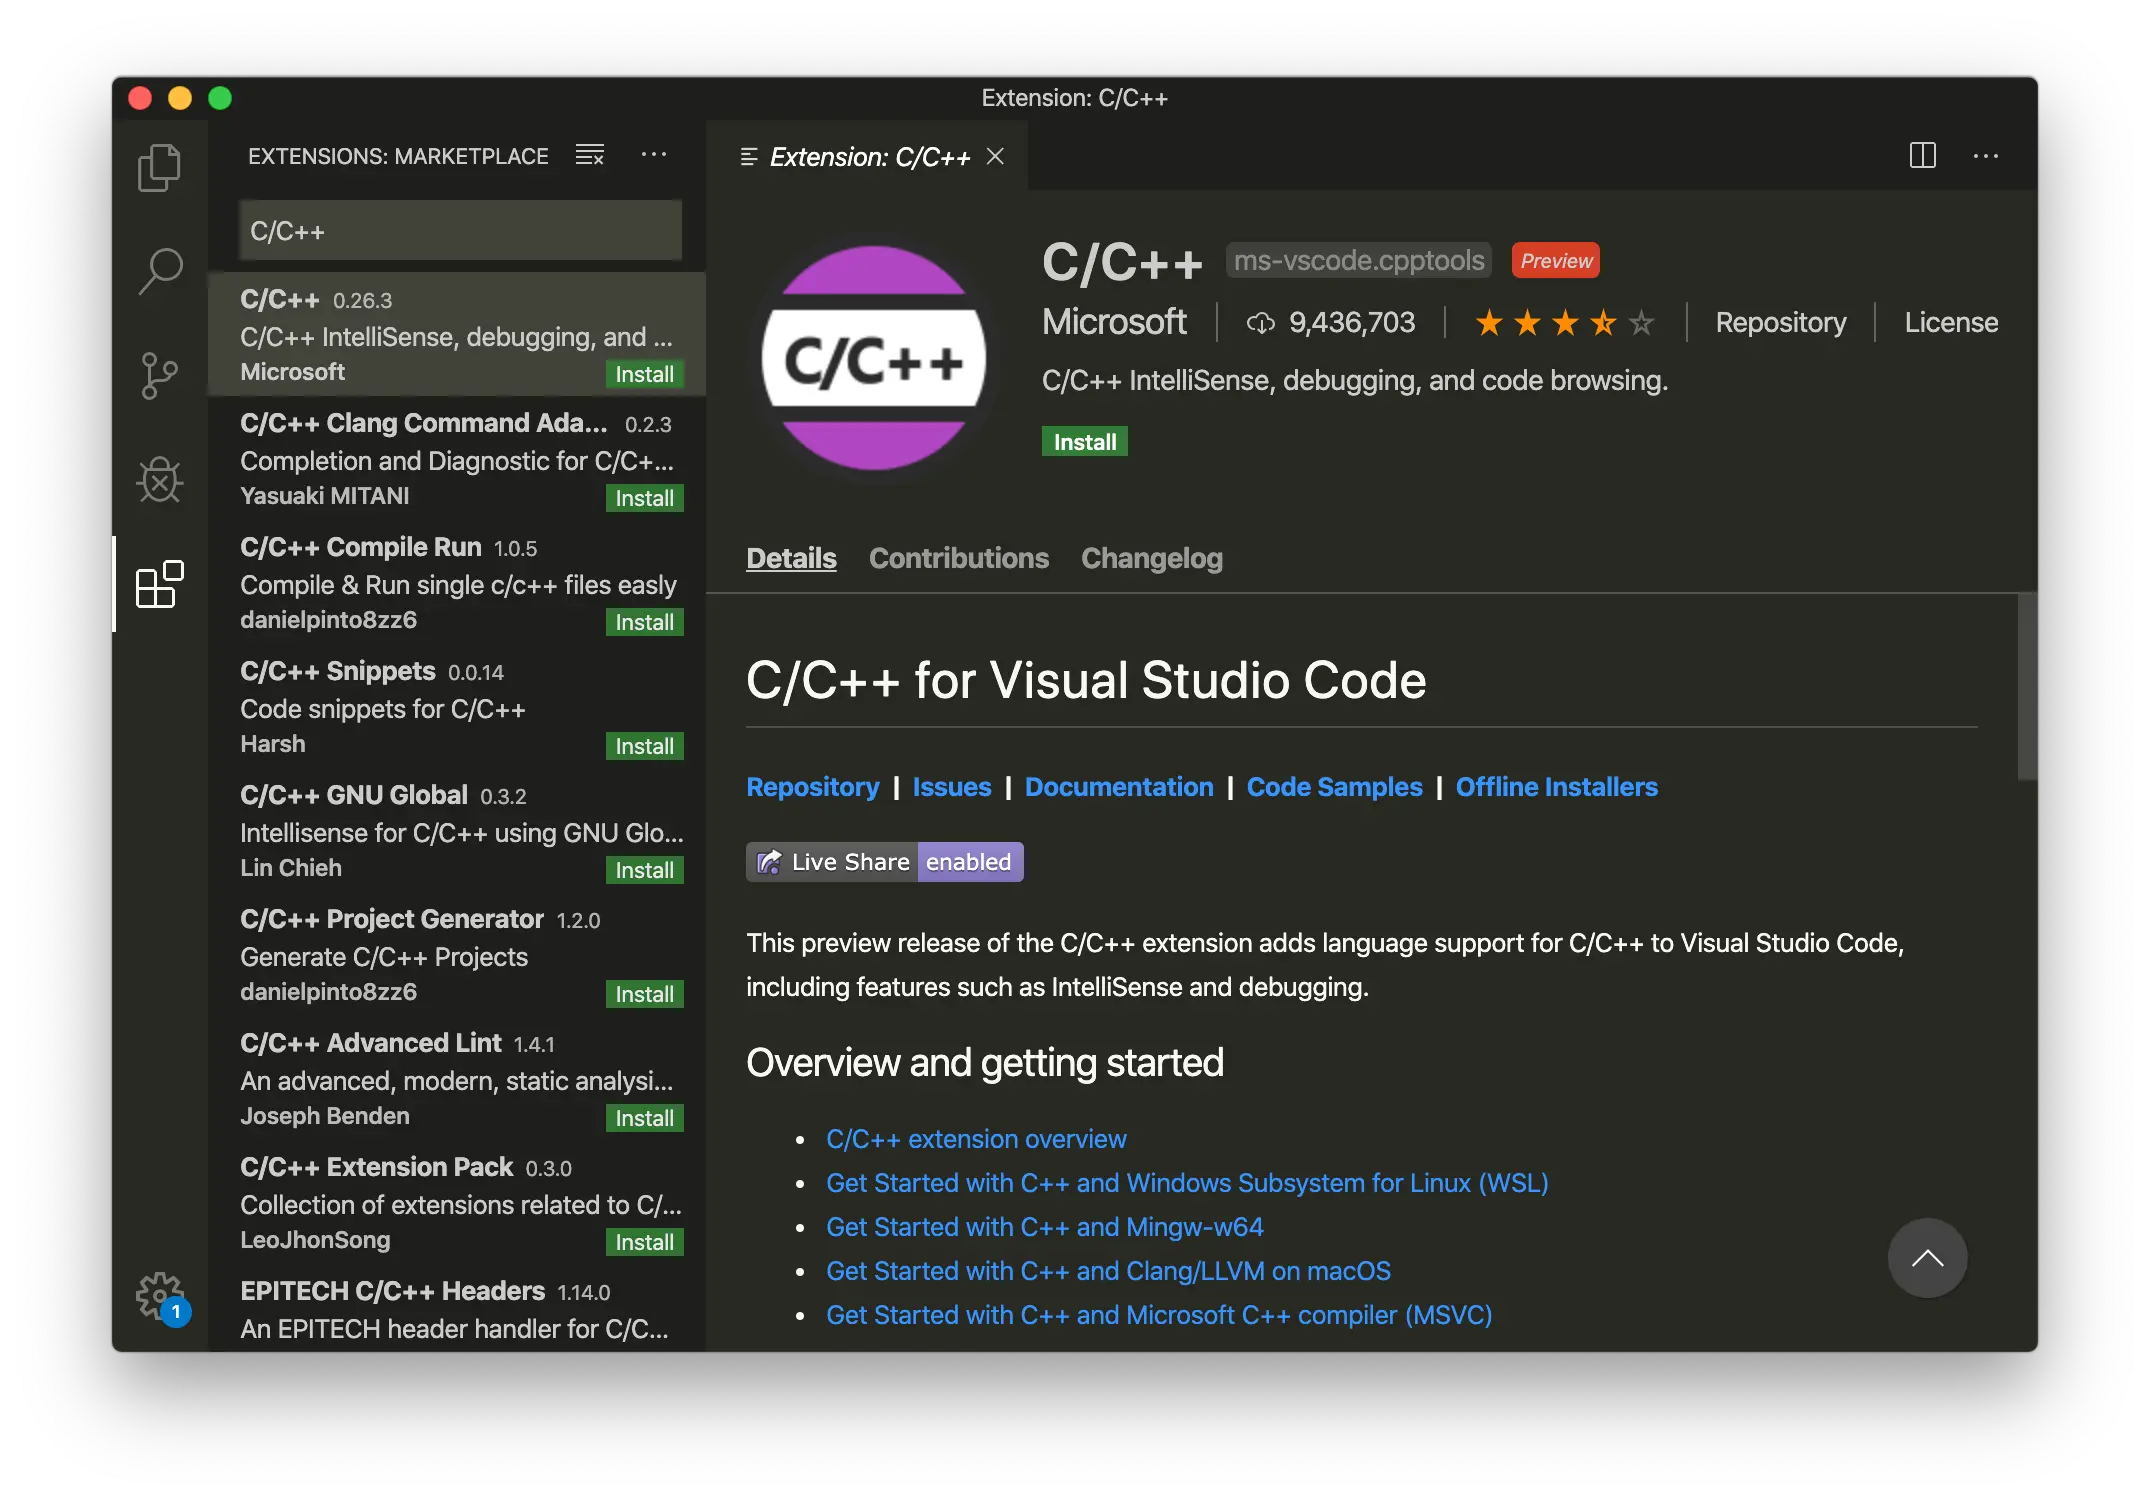Image resolution: width=2150 pixels, height=1500 pixels.
Task: Click the Extensions Marketplace icon
Action: pos(160,580)
